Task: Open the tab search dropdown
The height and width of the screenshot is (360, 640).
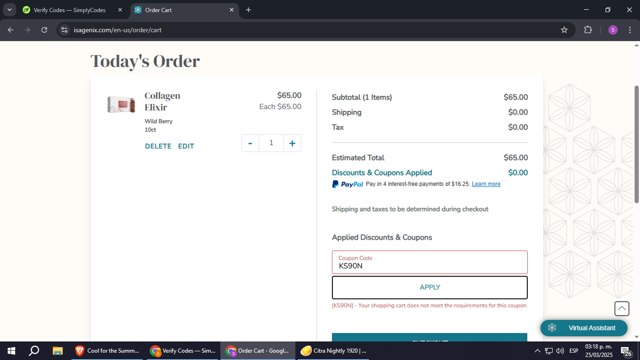Action: pyautogui.click(x=9, y=10)
